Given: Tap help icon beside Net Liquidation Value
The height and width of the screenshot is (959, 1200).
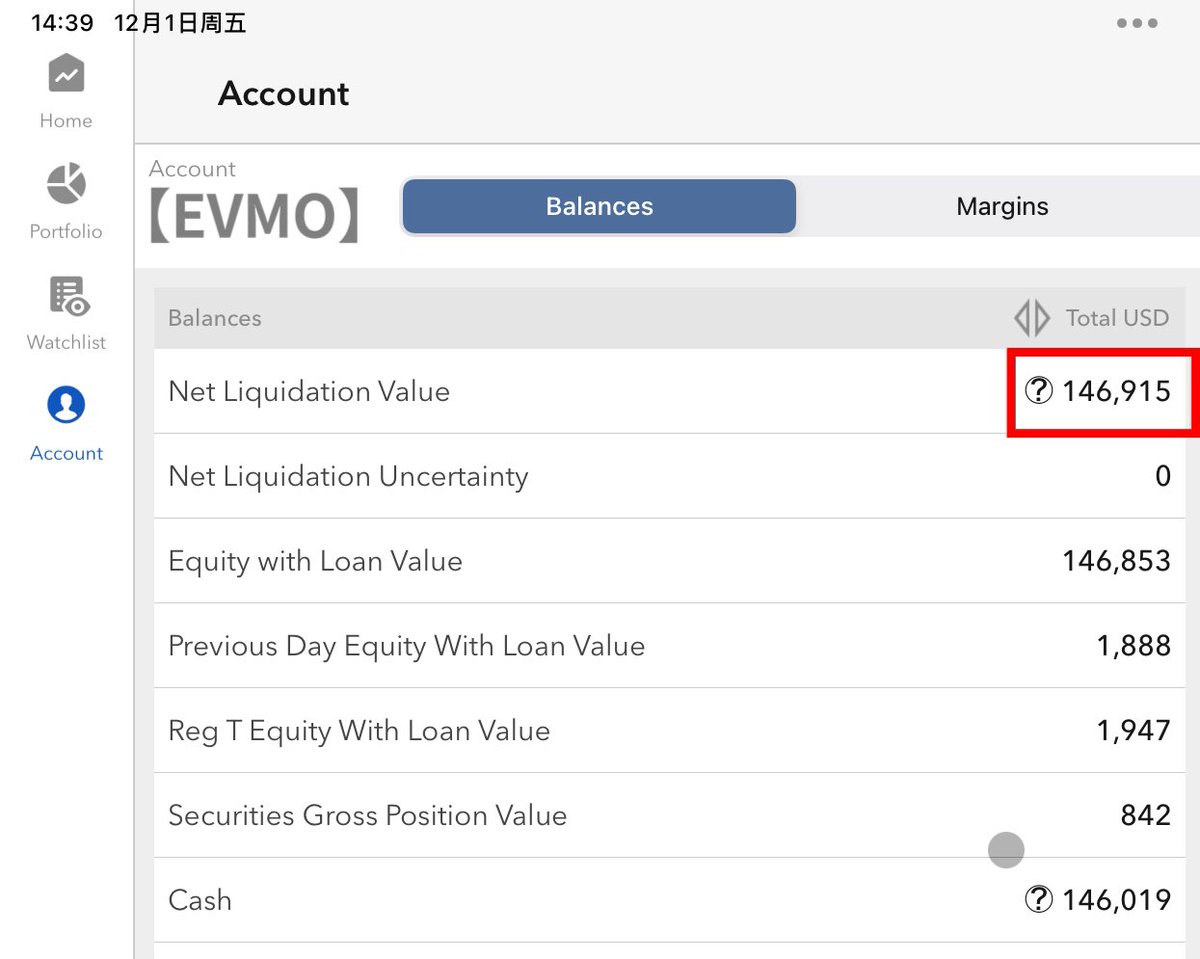Looking at the screenshot, I should point(1040,391).
